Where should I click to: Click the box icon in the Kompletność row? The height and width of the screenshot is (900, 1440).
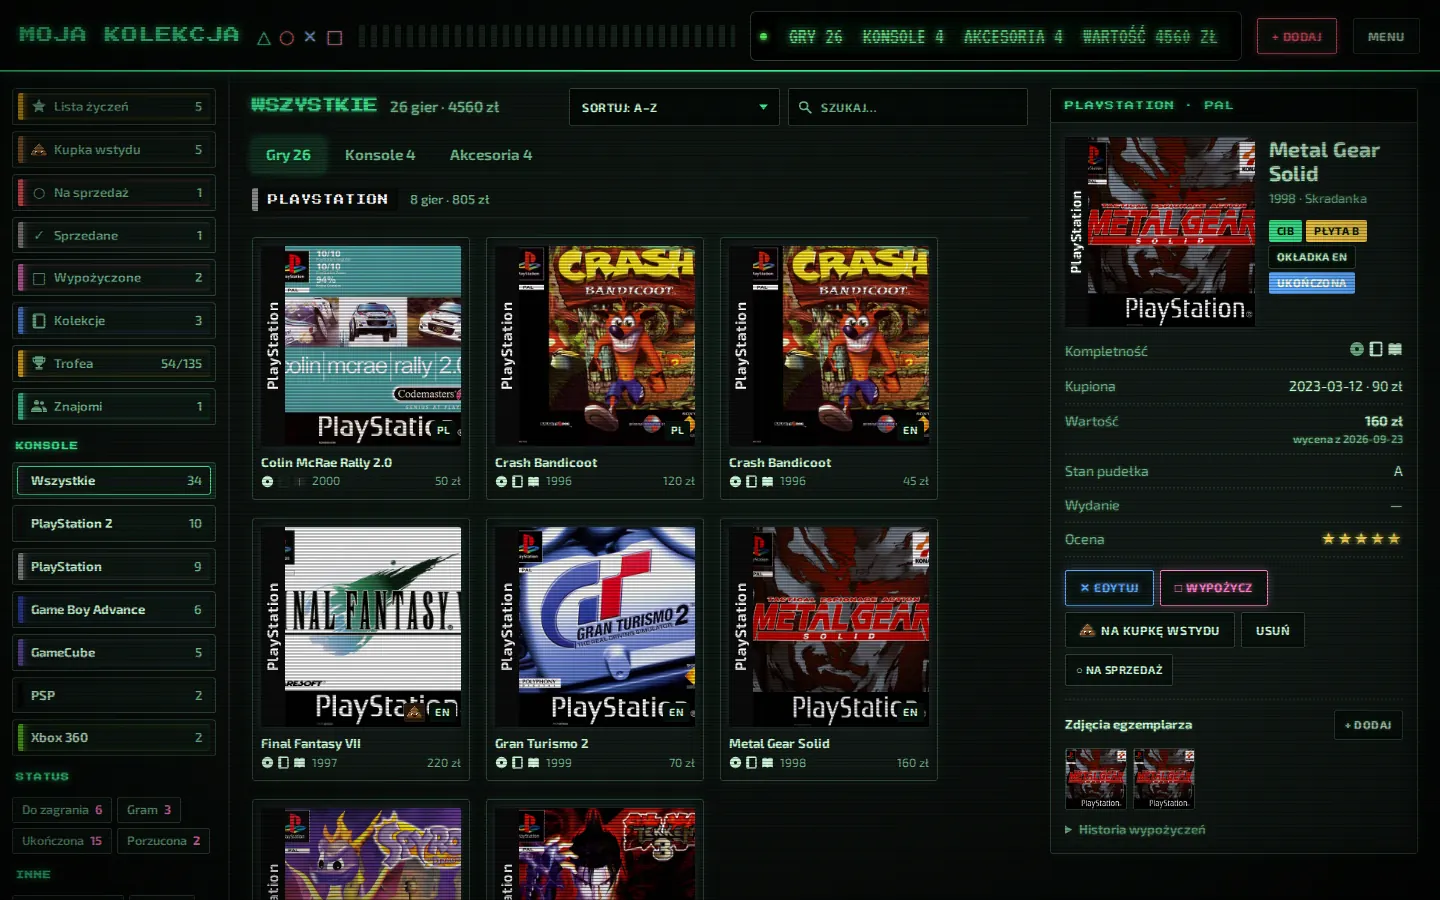point(1376,350)
